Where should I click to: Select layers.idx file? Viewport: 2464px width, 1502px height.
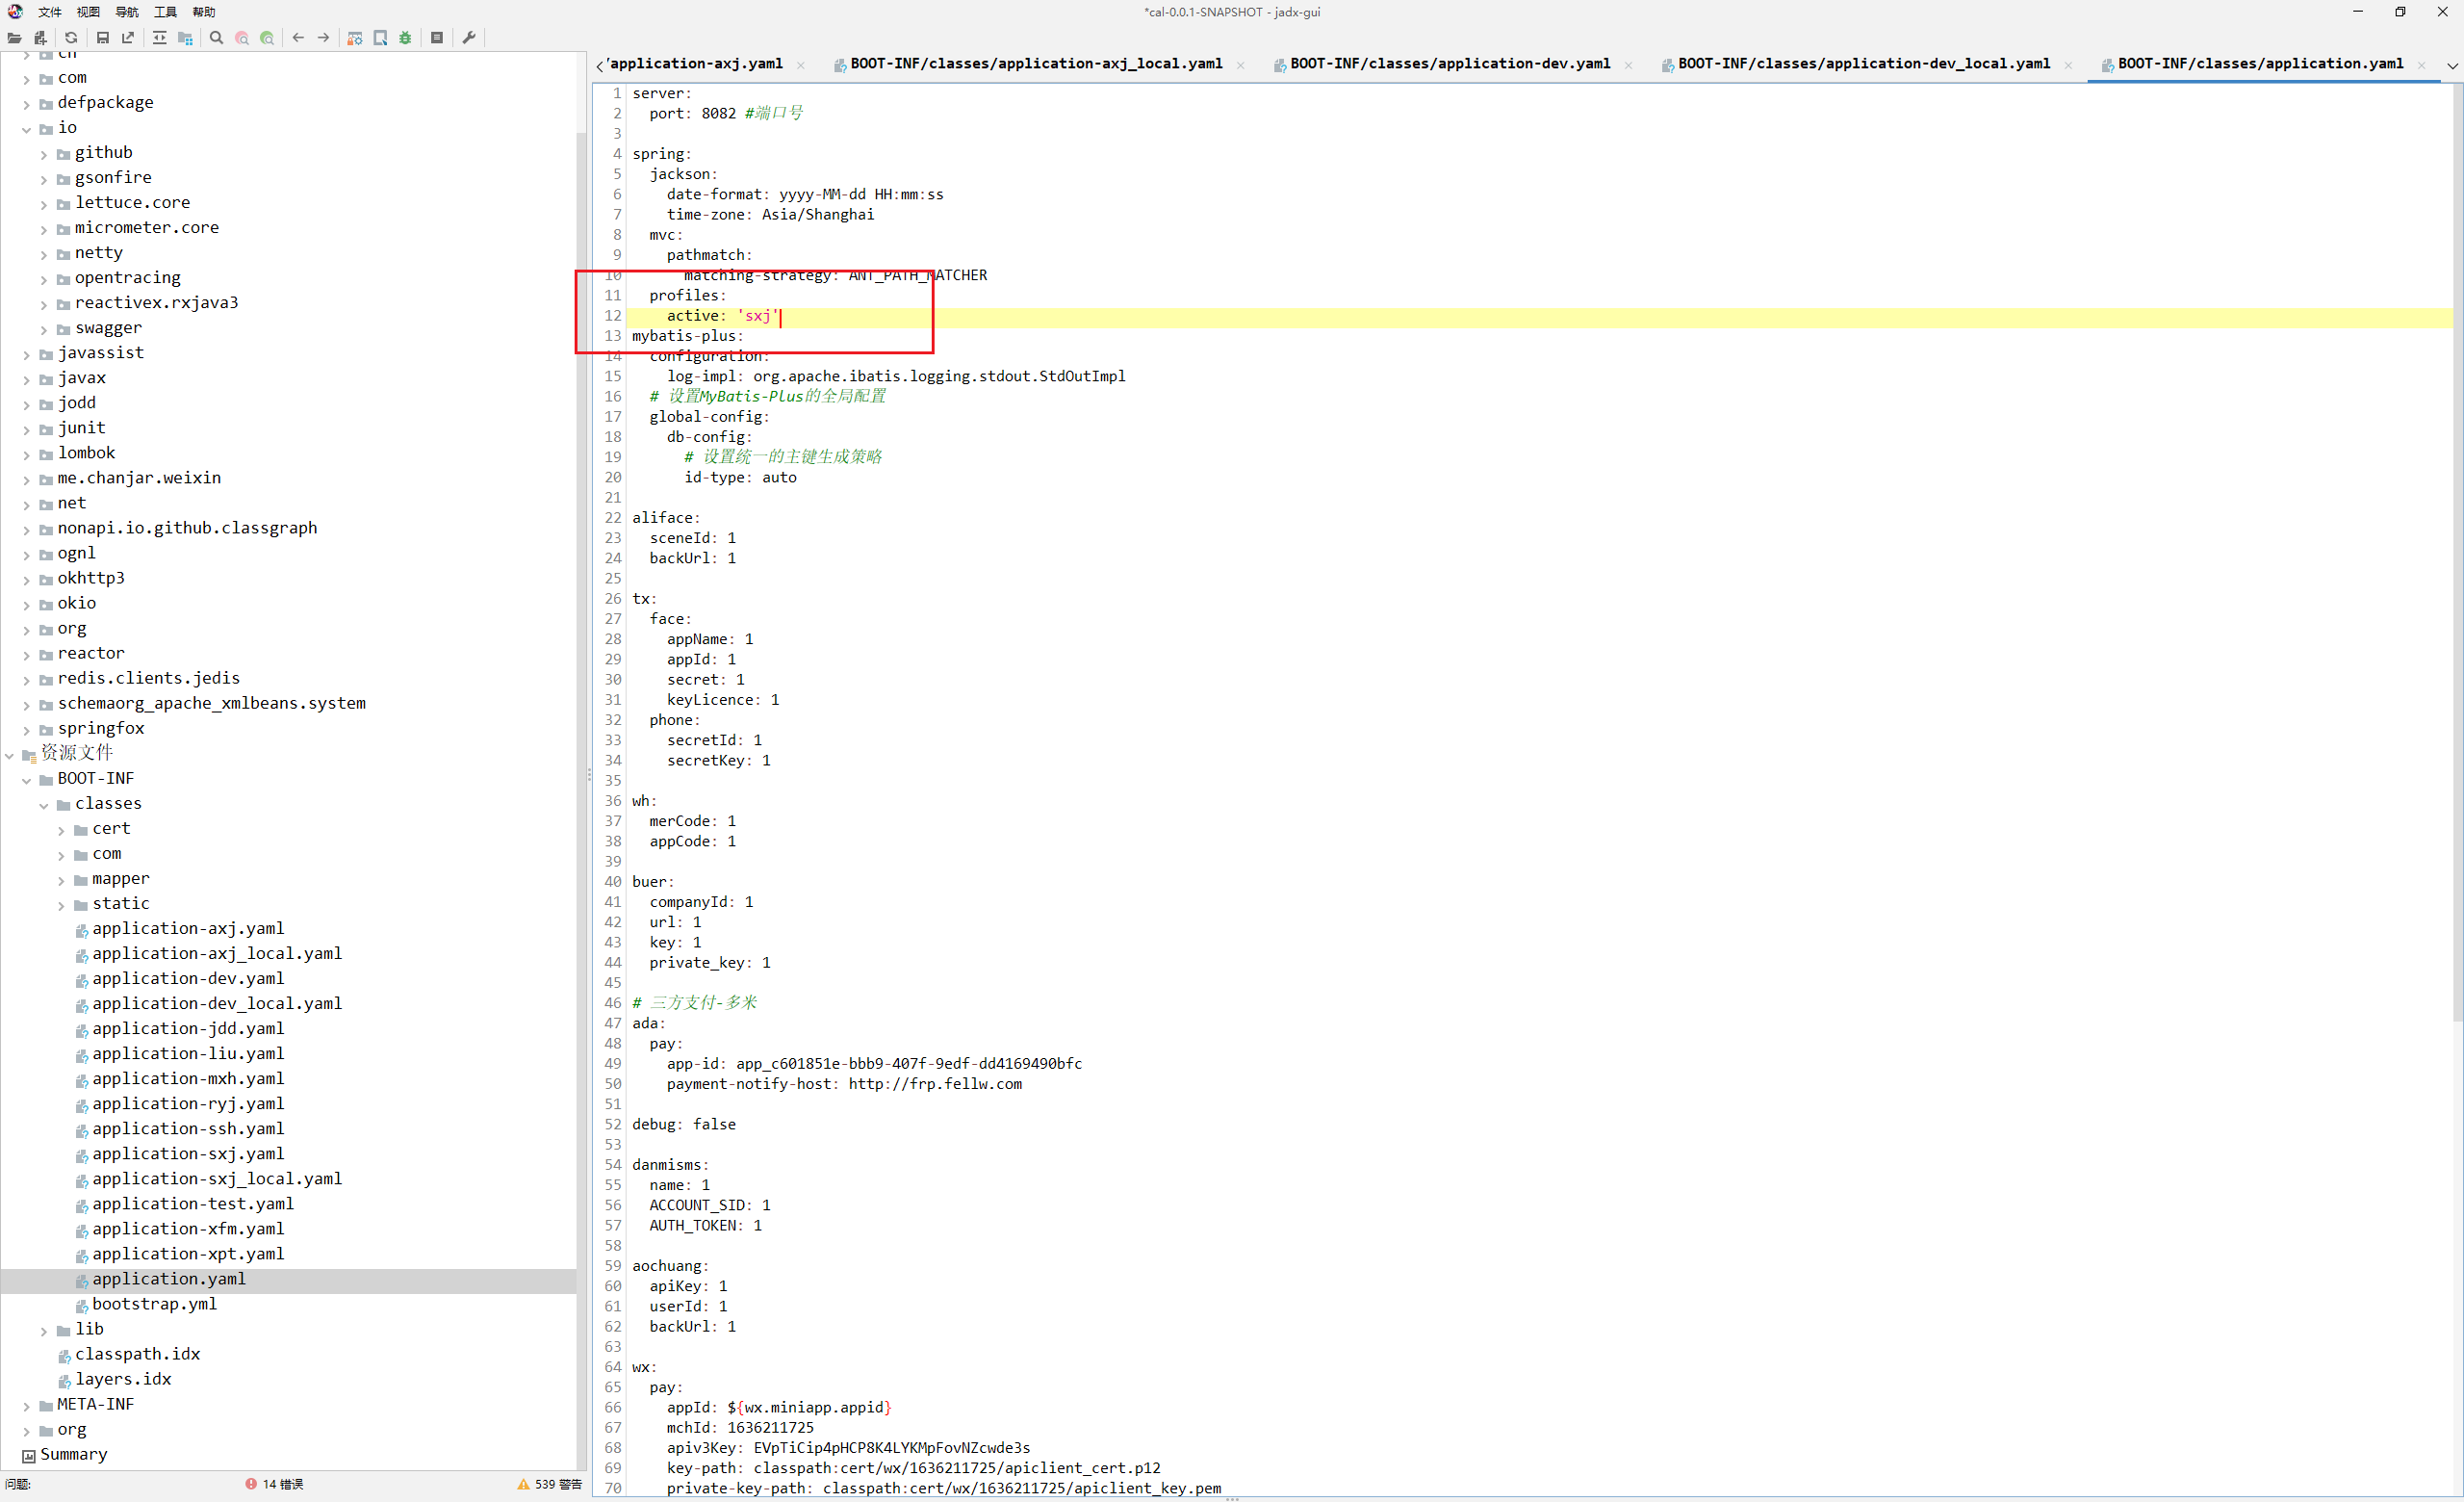click(123, 1379)
